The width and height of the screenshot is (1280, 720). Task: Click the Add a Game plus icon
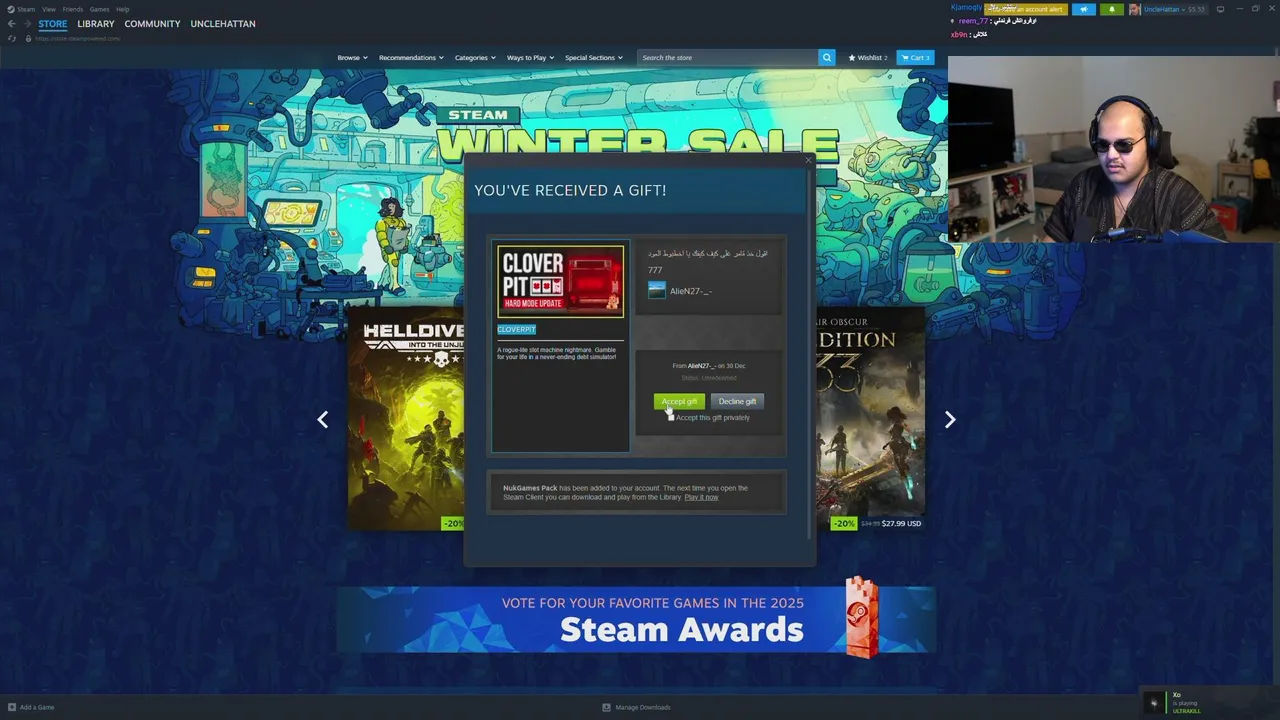coord(12,707)
